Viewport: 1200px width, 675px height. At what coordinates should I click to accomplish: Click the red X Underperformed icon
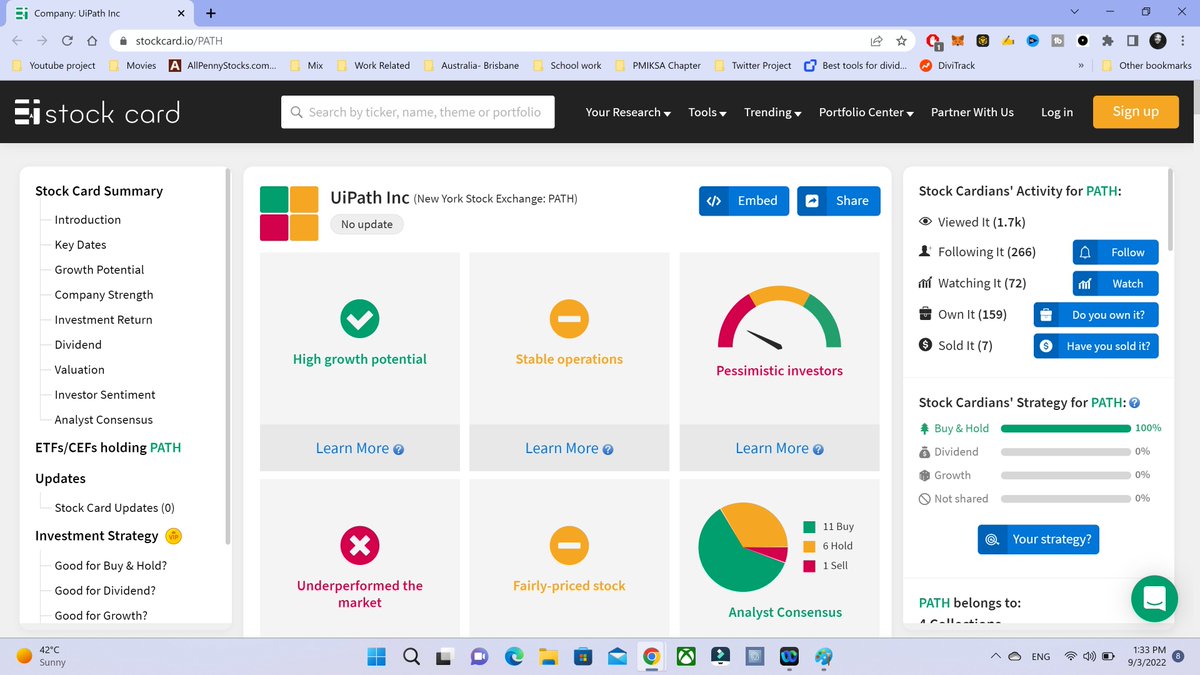pos(360,545)
